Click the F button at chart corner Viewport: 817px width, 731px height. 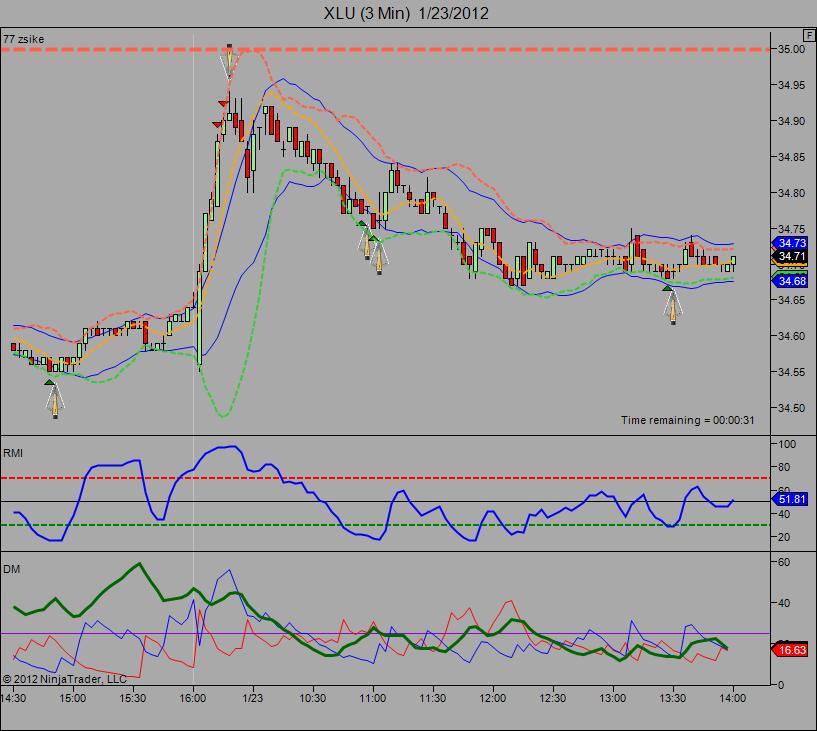coord(809,35)
